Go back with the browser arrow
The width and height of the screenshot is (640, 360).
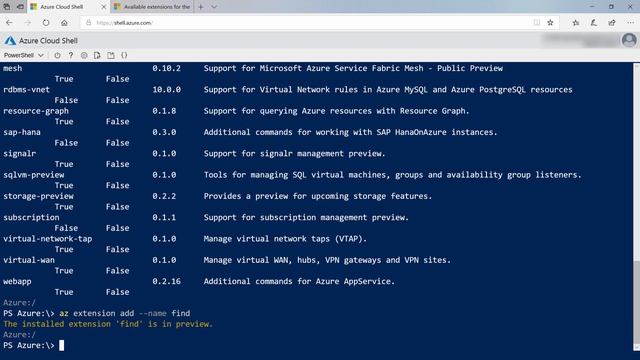pos(9,23)
